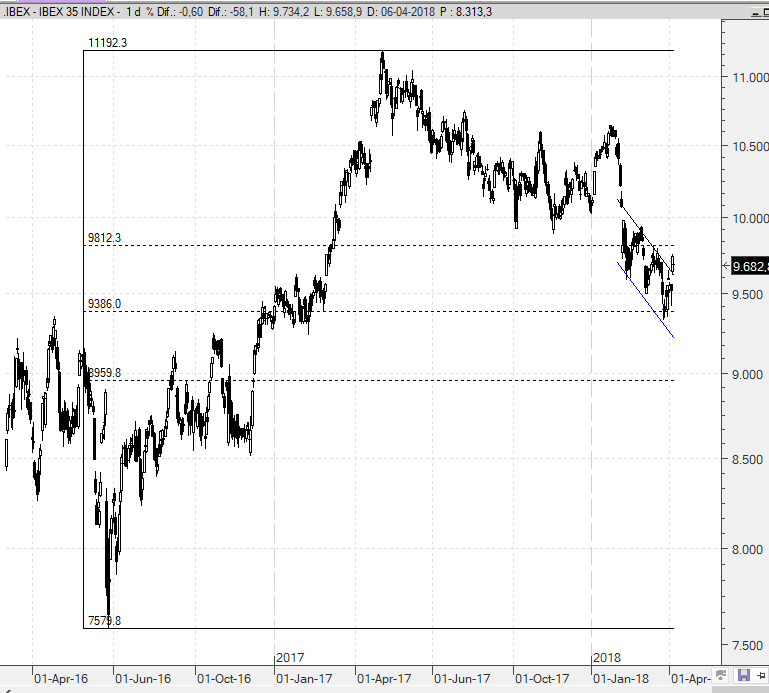Click the pin icon beside the save icon
Screen dimensions: 769x693
(x=761, y=676)
